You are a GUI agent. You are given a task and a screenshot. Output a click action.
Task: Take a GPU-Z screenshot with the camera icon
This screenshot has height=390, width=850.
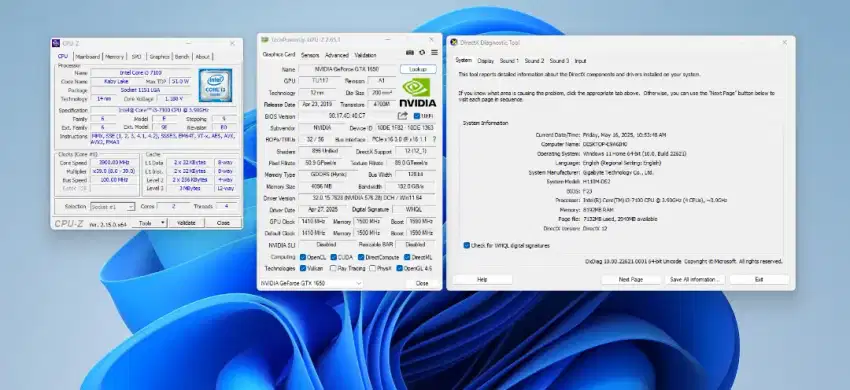pyautogui.click(x=410, y=53)
